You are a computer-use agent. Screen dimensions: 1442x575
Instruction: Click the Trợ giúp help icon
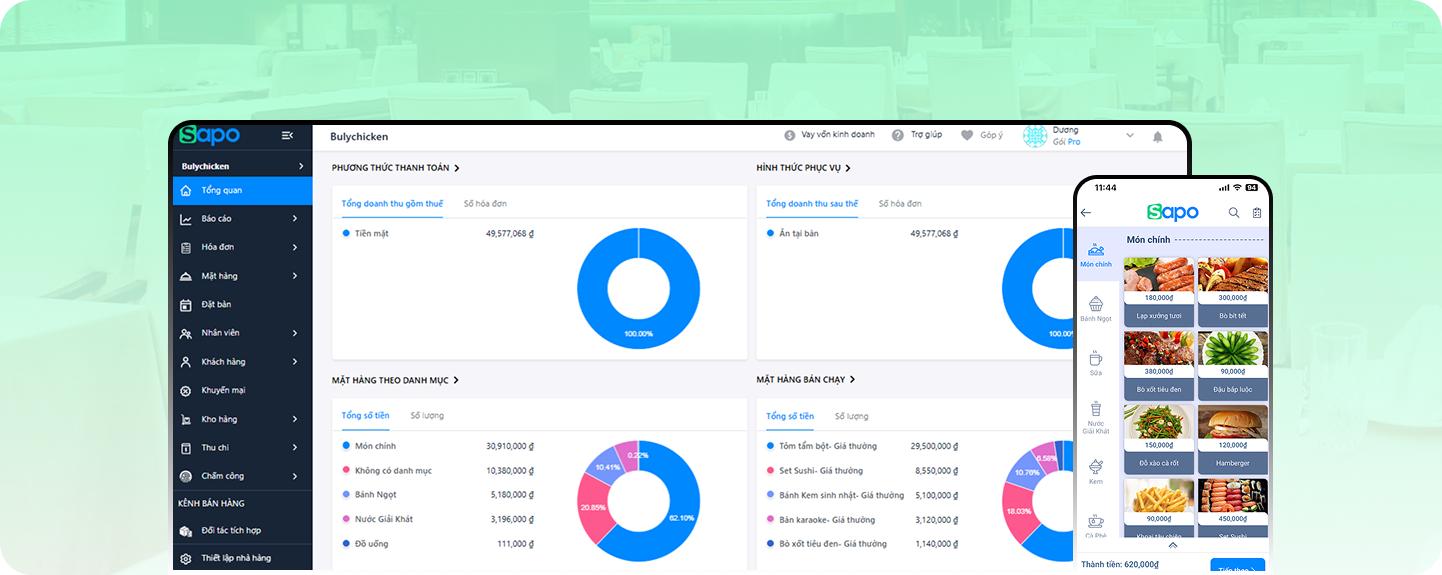click(898, 135)
